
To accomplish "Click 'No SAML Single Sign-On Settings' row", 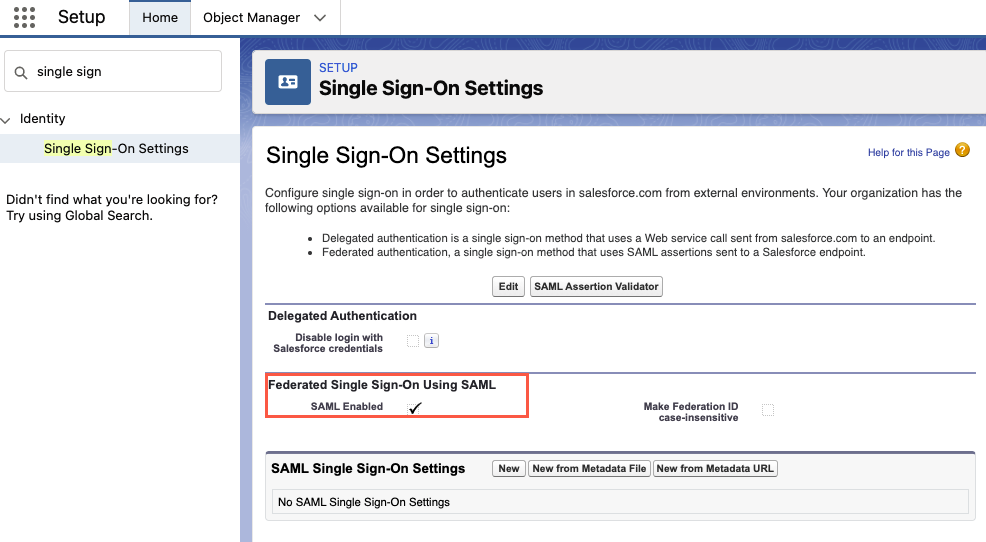I will 620,502.
